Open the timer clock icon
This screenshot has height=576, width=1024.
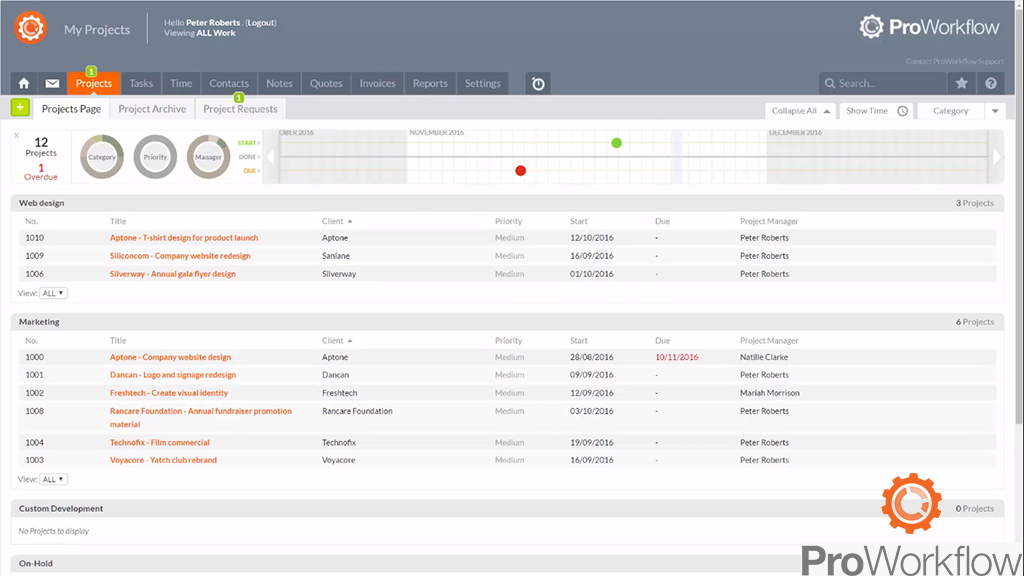tap(538, 84)
